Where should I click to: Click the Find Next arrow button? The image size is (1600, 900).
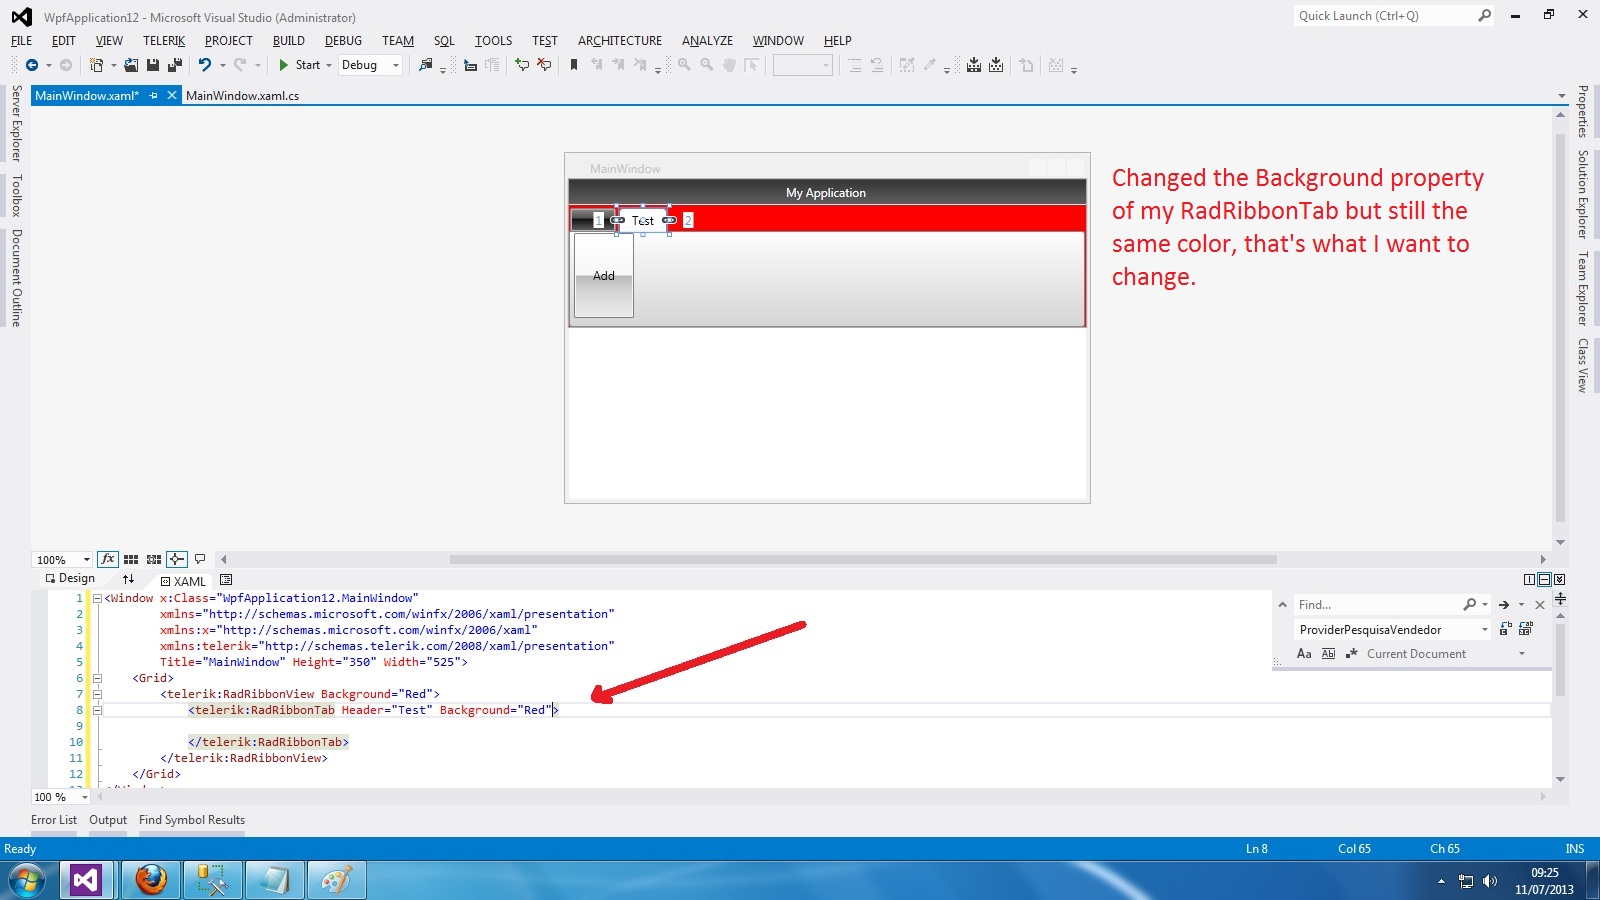[1504, 605]
